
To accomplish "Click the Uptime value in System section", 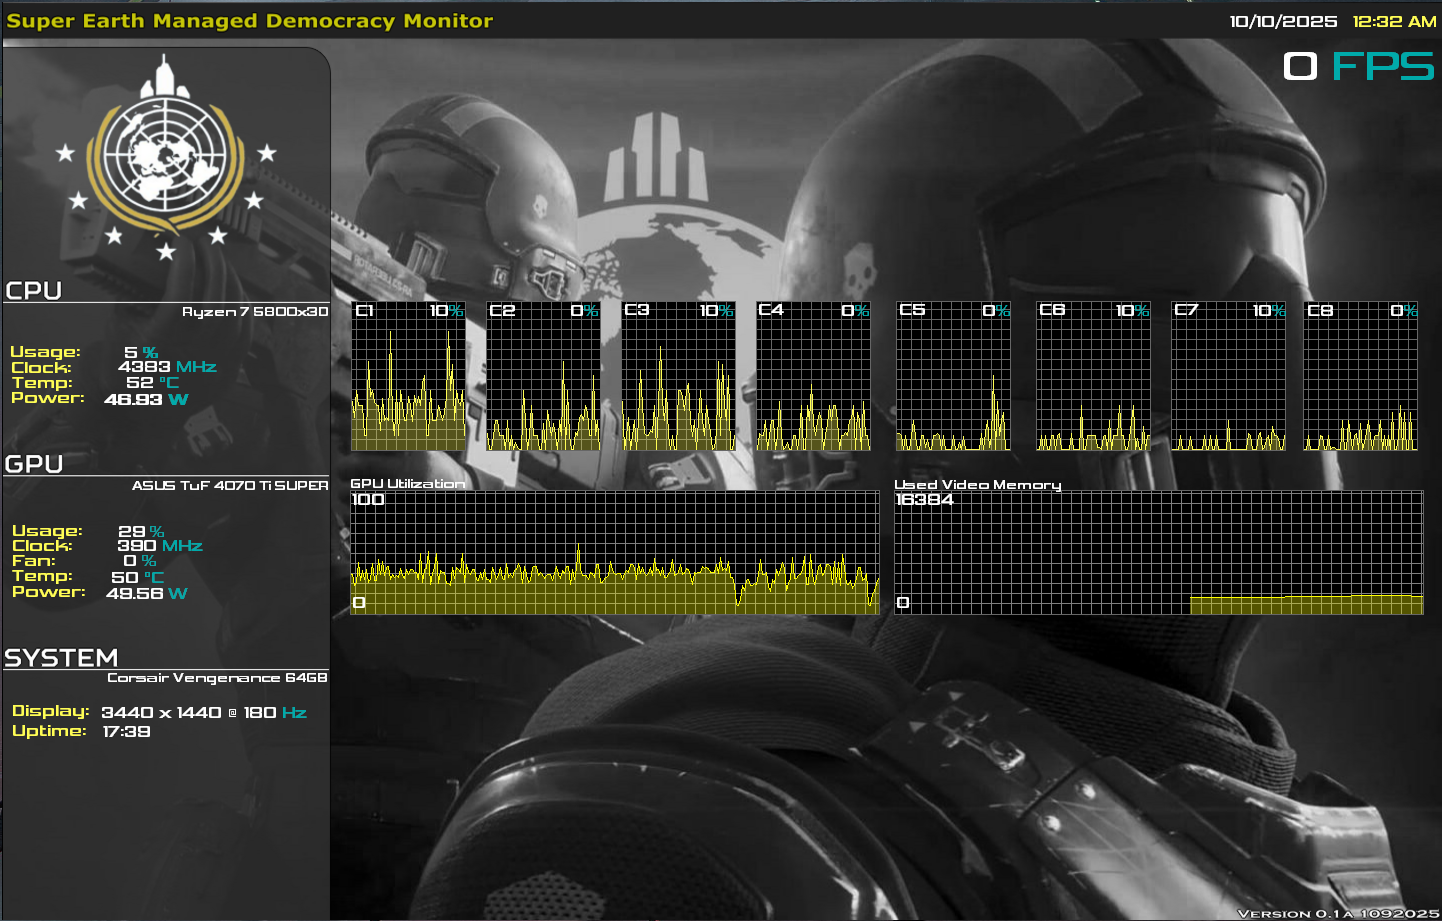I will [x=126, y=732].
